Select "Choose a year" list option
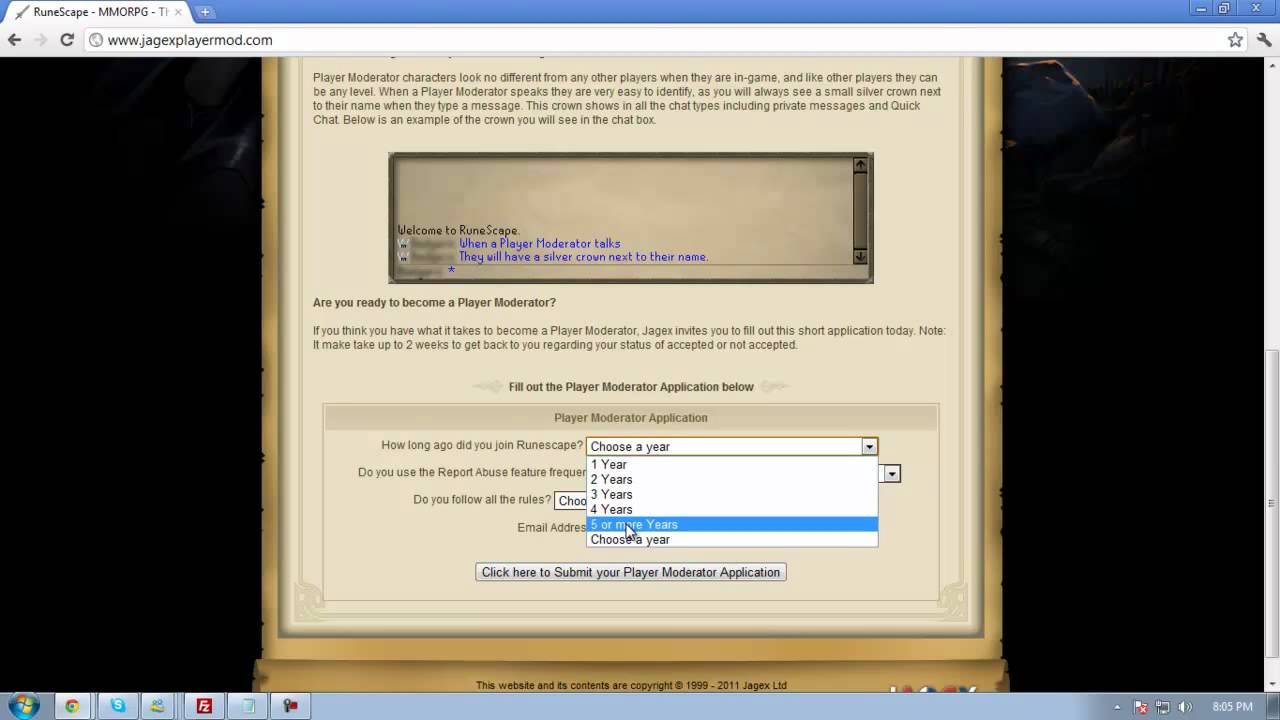1280x720 pixels. click(x=732, y=539)
